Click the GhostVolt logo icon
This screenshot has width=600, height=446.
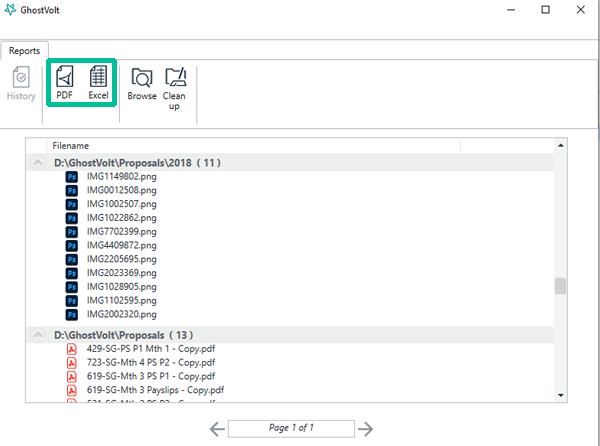pyautogui.click(x=10, y=10)
